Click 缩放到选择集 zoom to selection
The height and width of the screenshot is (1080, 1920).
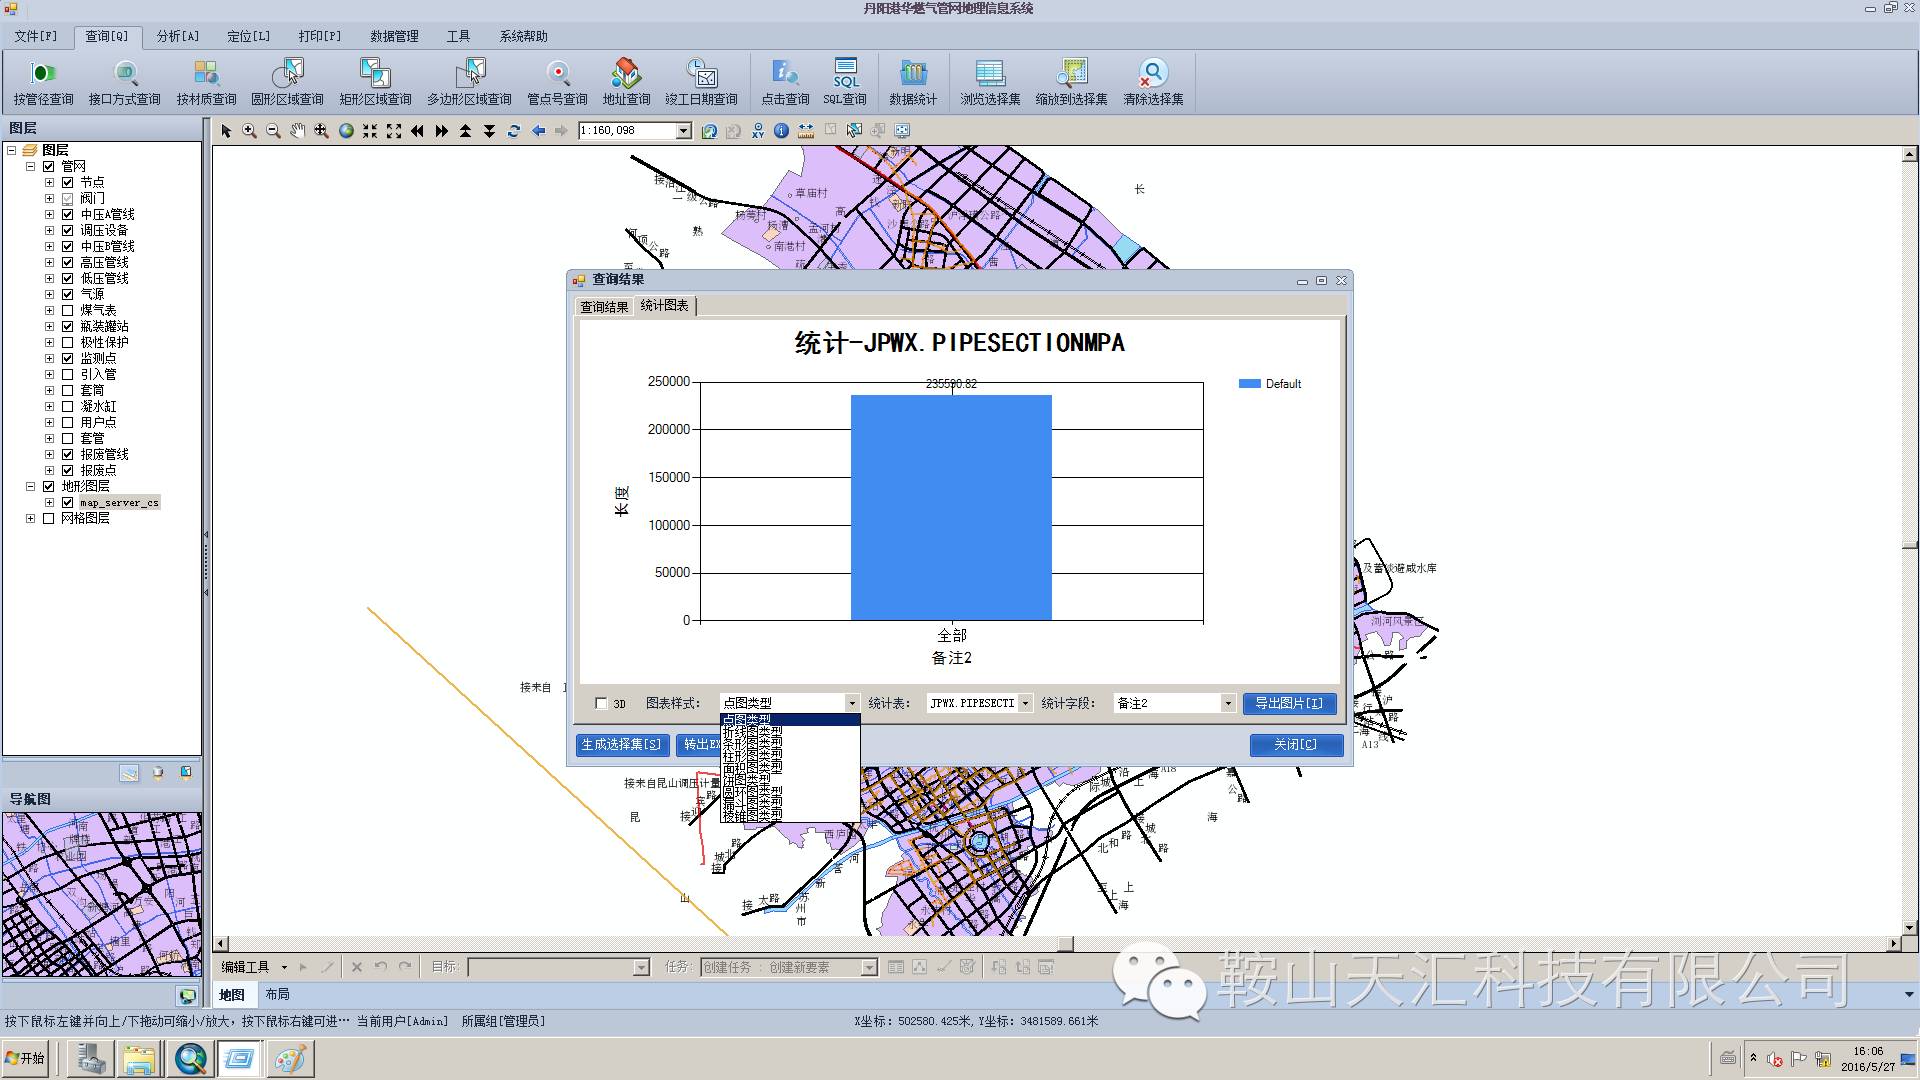pyautogui.click(x=1071, y=82)
